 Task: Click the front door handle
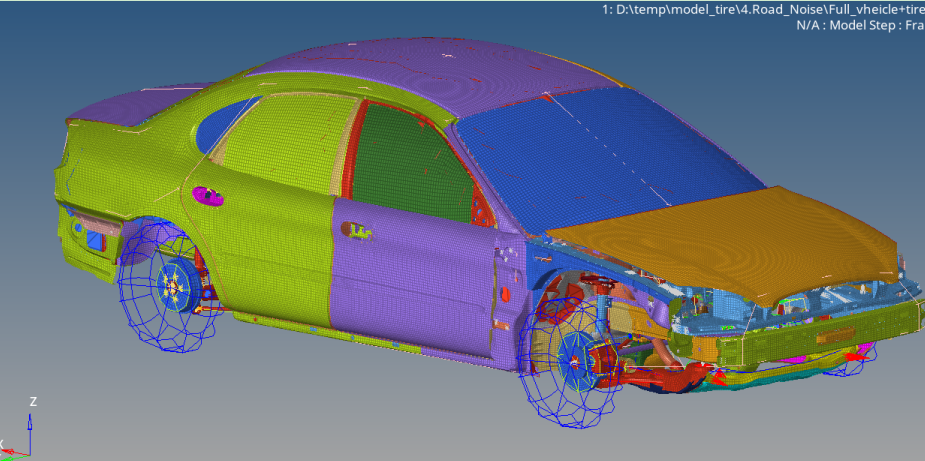[360, 231]
